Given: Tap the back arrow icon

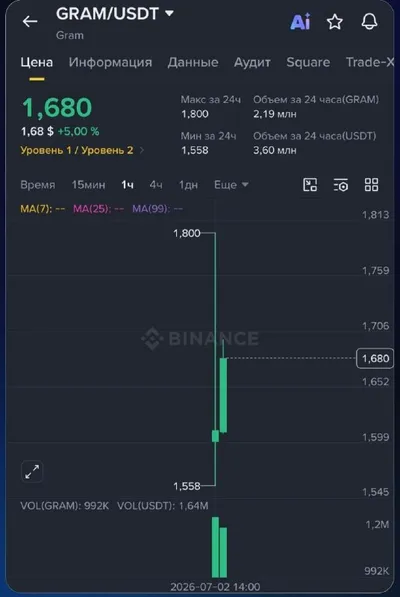Looking at the screenshot, I should [x=30, y=21].
